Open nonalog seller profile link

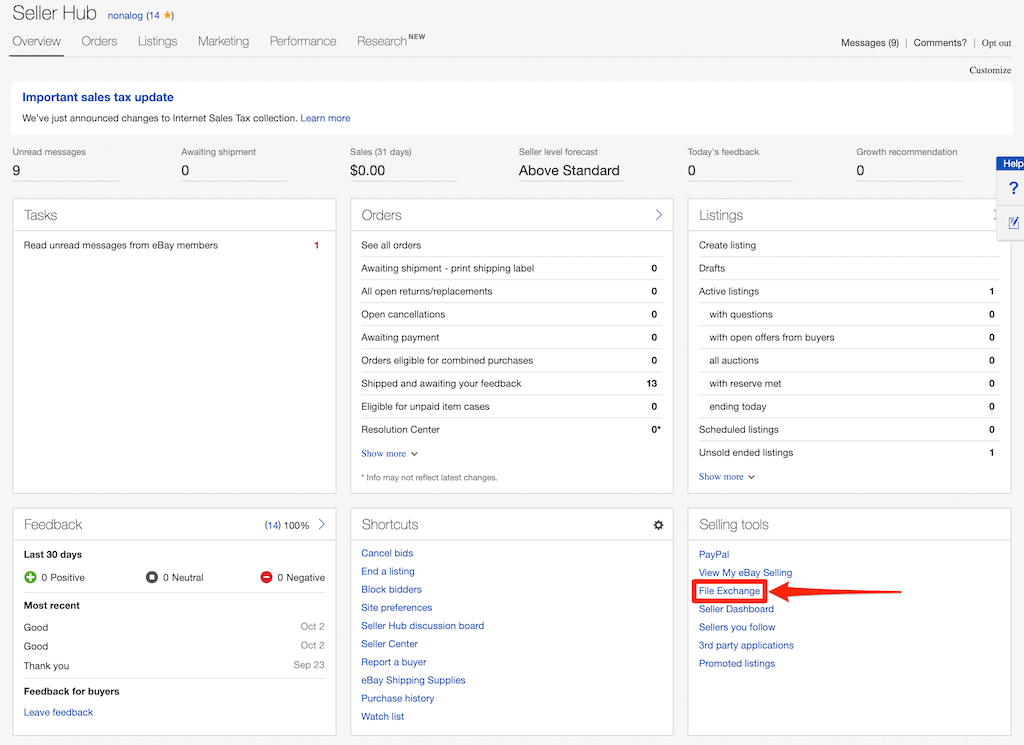click(x=125, y=15)
